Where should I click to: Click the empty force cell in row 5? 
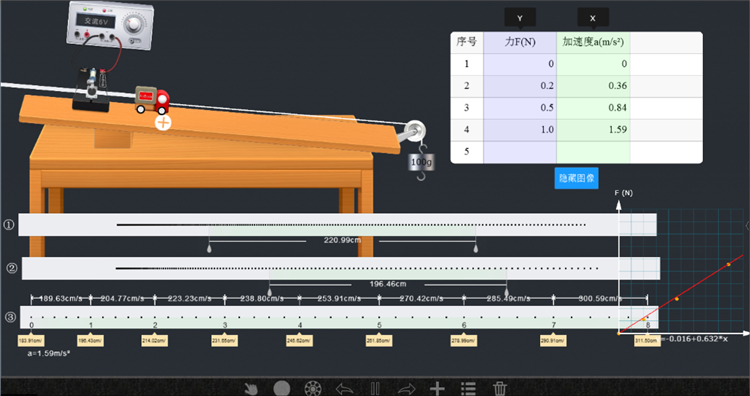coord(520,152)
